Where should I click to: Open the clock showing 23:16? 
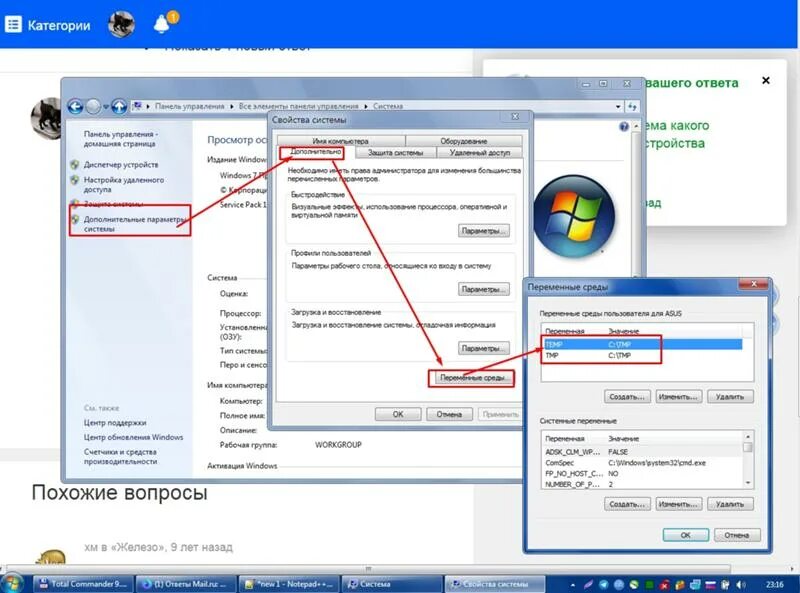pos(774,584)
